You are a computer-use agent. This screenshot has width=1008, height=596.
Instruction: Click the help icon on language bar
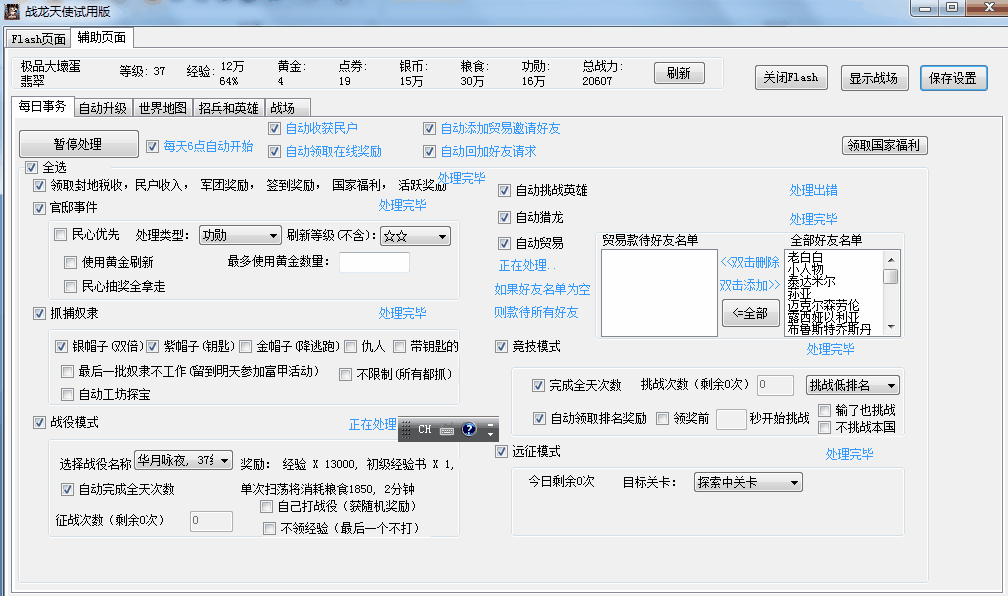pyautogui.click(x=469, y=429)
